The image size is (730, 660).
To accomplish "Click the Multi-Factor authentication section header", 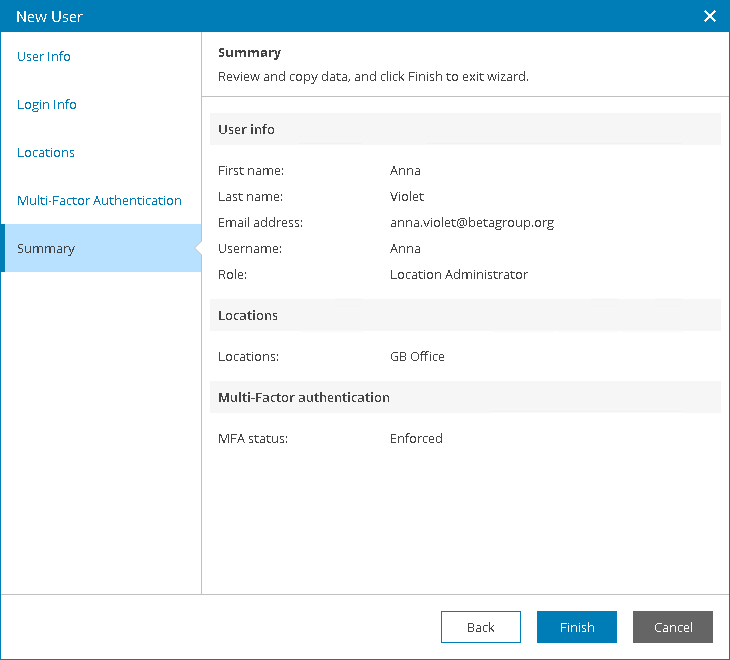I will (x=304, y=398).
